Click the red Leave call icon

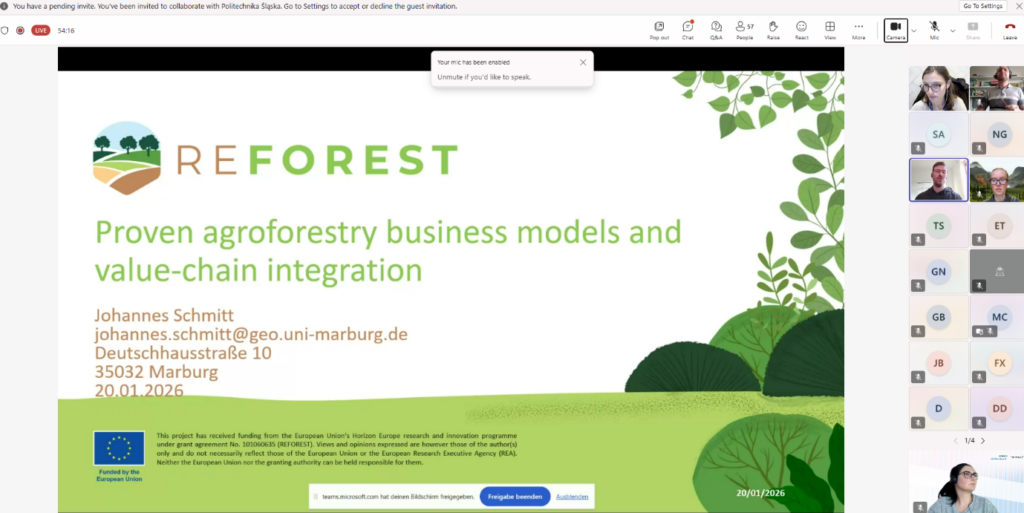click(x=1010, y=29)
